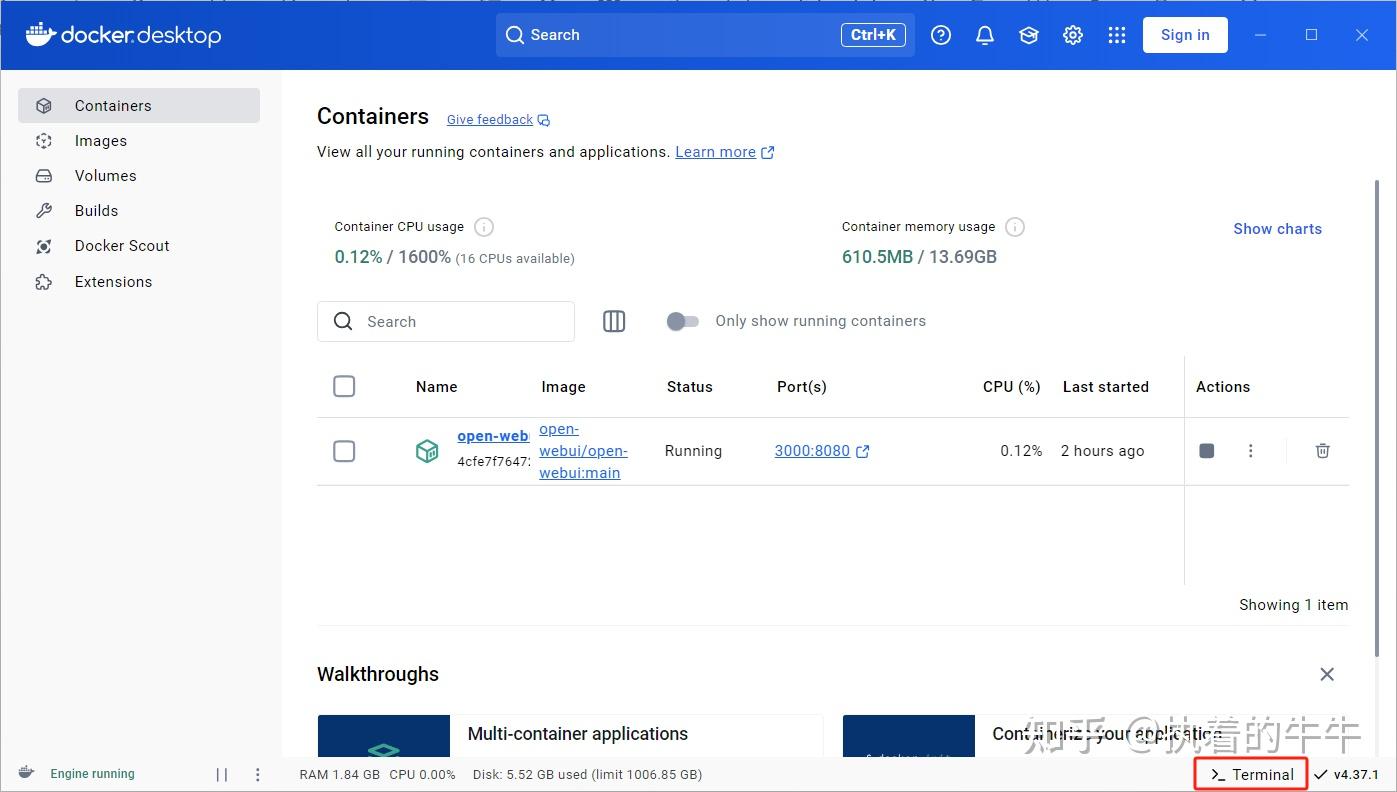
Task: Check the select-all containers checkbox
Action: tap(344, 386)
